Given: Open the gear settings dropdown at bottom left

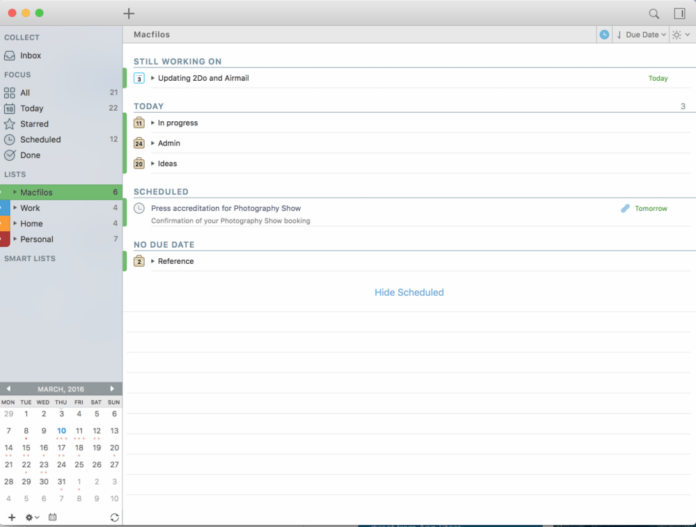Looking at the screenshot, I should 32,517.
